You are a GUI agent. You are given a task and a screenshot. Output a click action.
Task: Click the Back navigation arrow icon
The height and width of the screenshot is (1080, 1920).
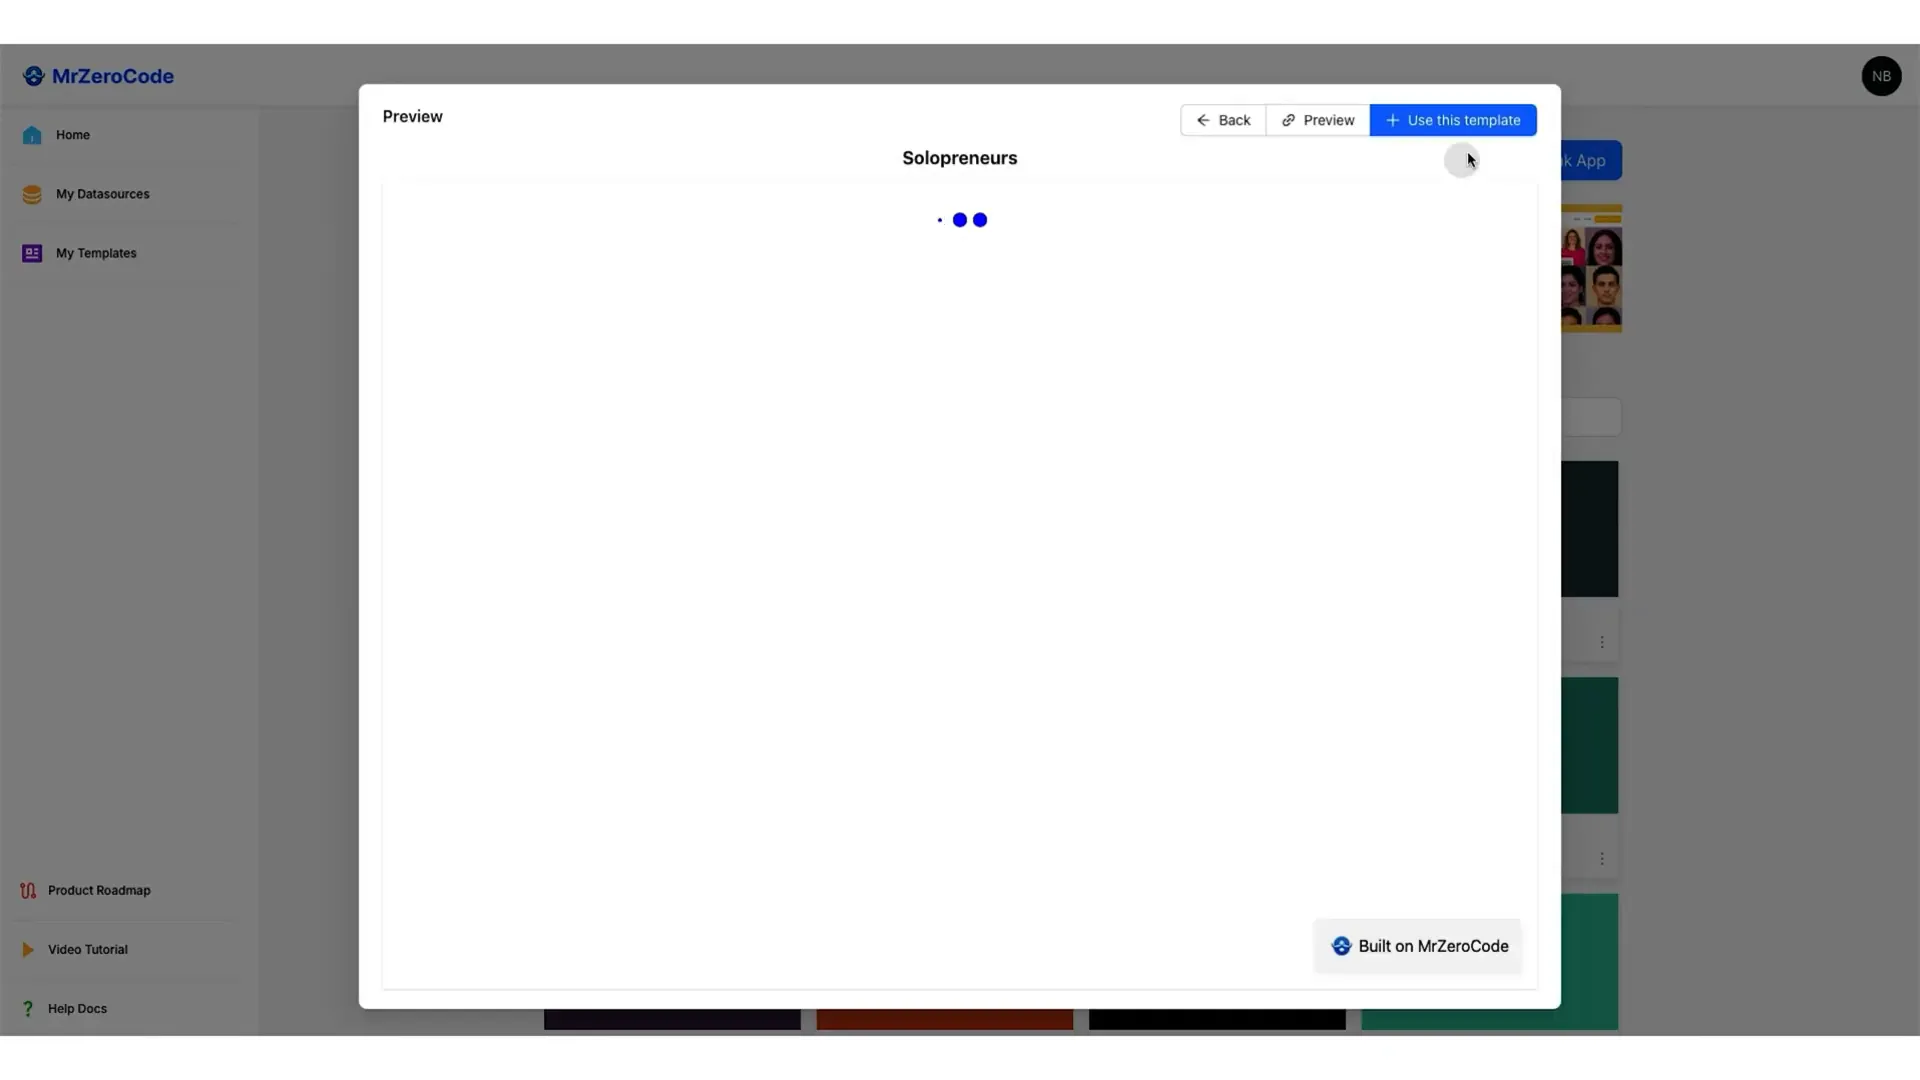click(x=1203, y=120)
